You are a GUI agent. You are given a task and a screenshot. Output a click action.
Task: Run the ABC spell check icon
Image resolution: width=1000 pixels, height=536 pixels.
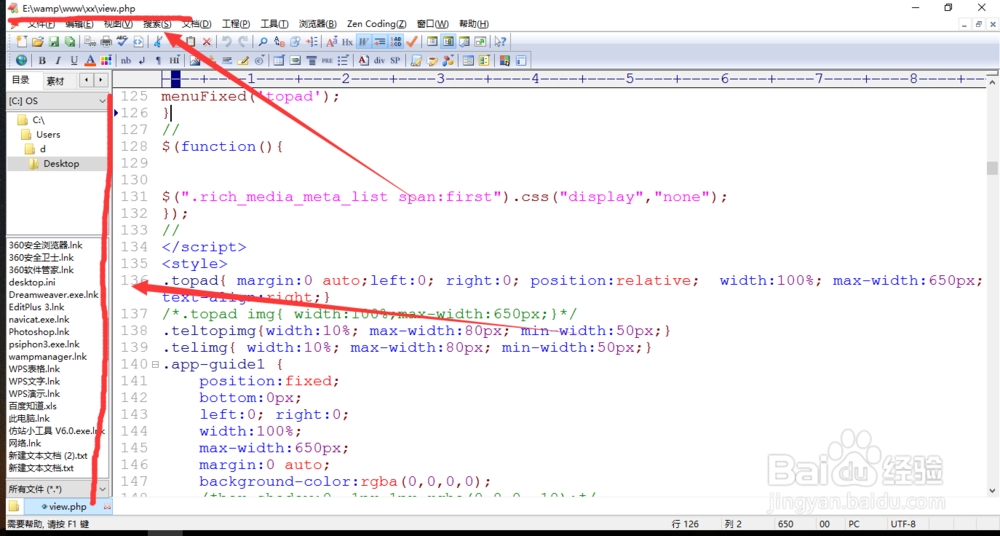[x=122, y=41]
